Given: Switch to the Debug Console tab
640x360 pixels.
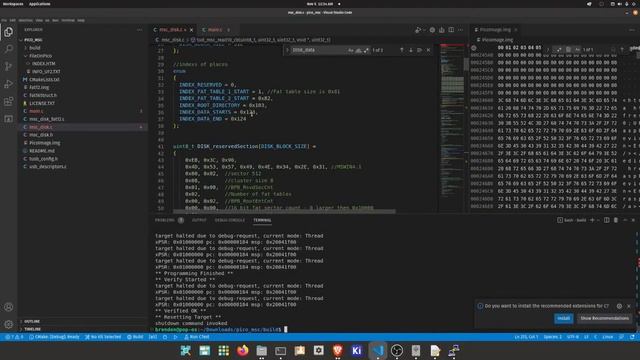Looking at the screenshot, I should [230, 220].
